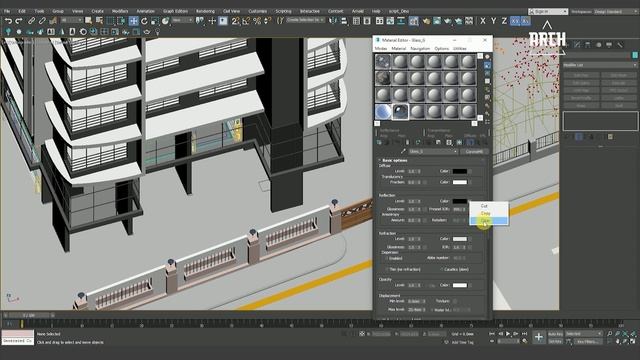Click the Mirror tool icon
Screen dimensions: 640x360
(x=333, y=21)
